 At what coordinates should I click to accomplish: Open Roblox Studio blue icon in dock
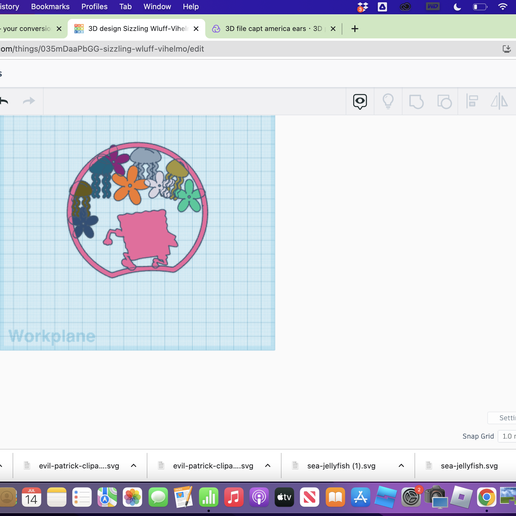pos(386,497)
